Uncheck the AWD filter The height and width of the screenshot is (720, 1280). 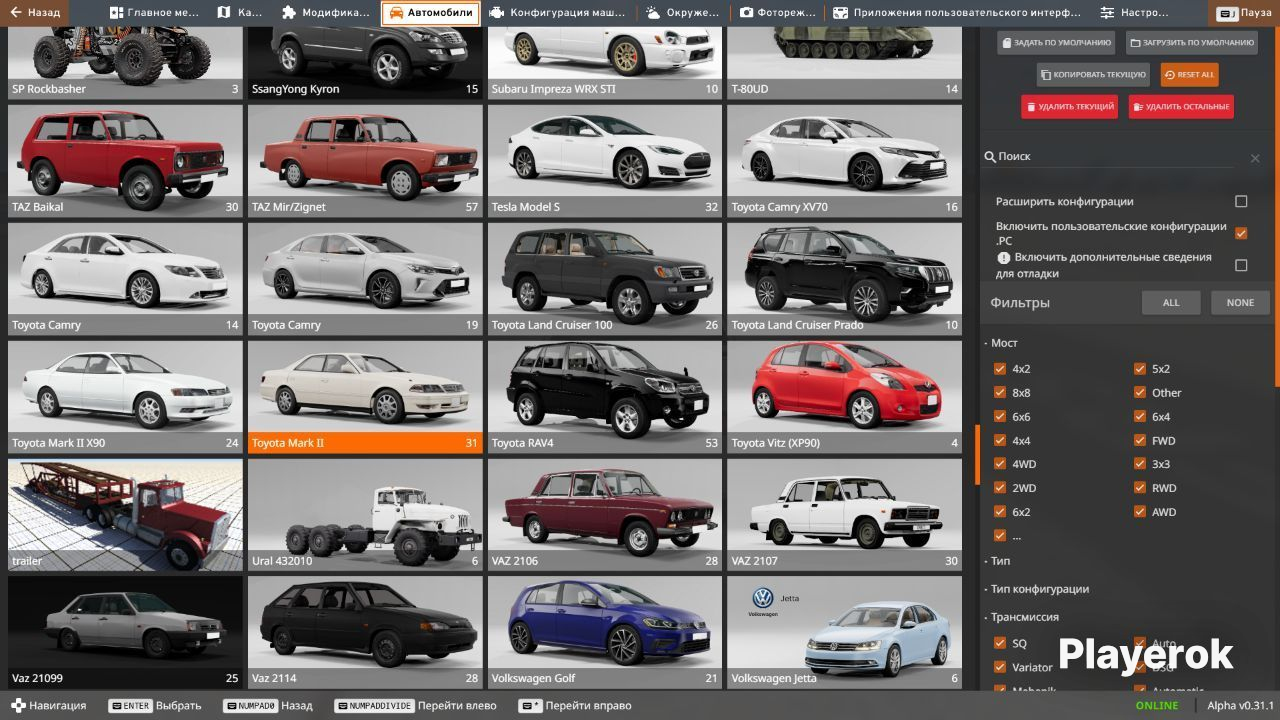(1140, 512)
